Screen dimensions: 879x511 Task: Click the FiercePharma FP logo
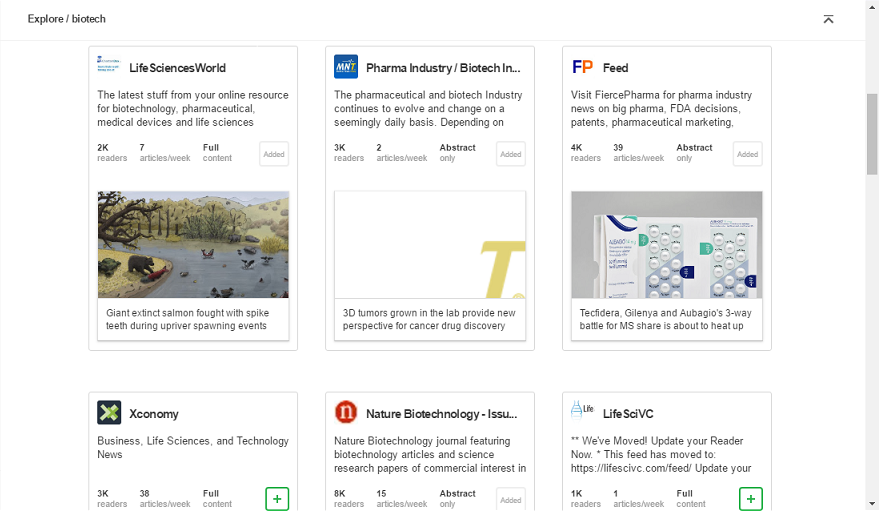coord(582,67)
